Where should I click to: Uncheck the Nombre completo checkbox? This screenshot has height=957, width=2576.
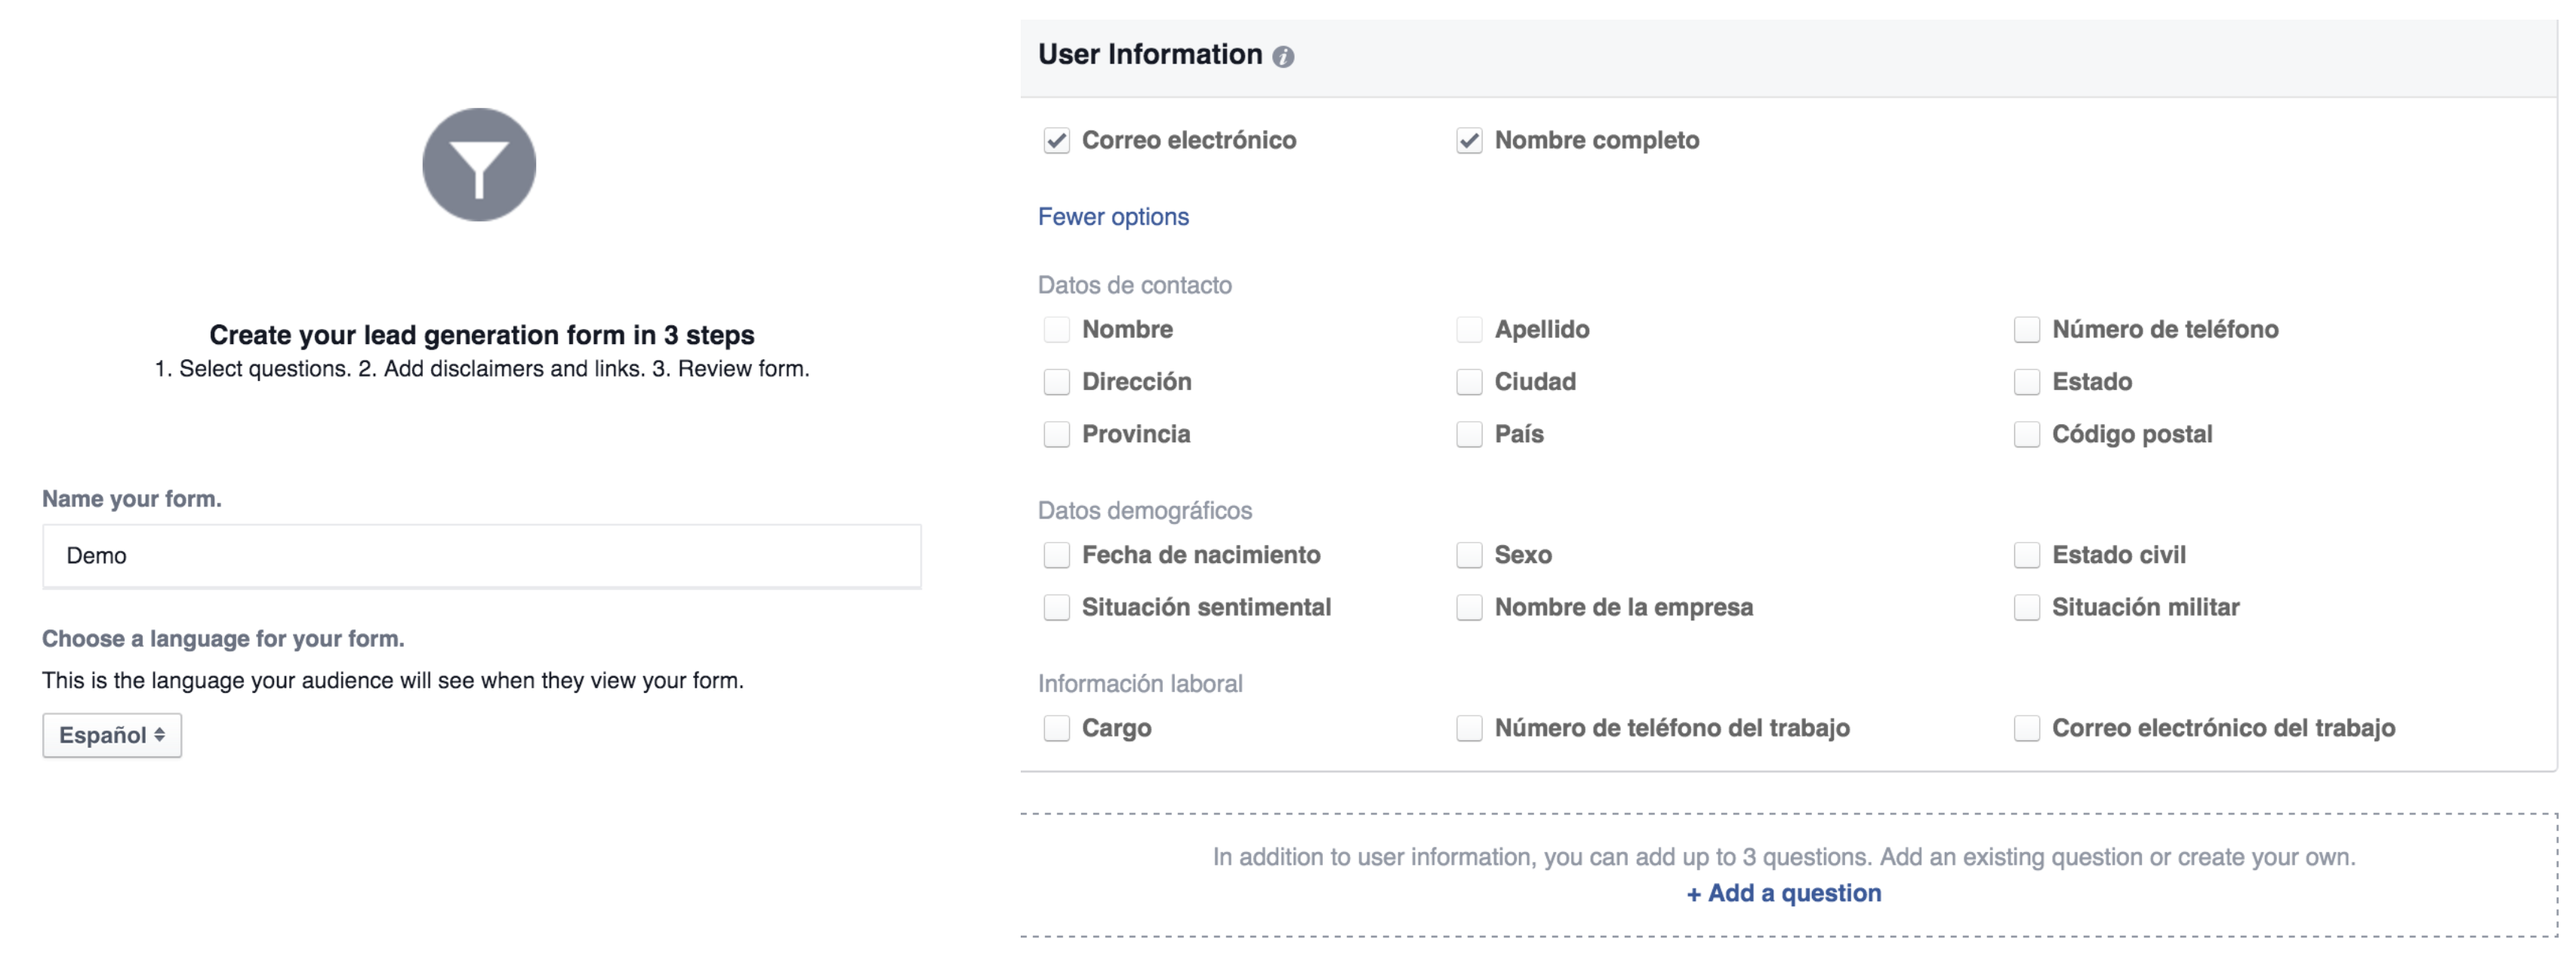1469,141
